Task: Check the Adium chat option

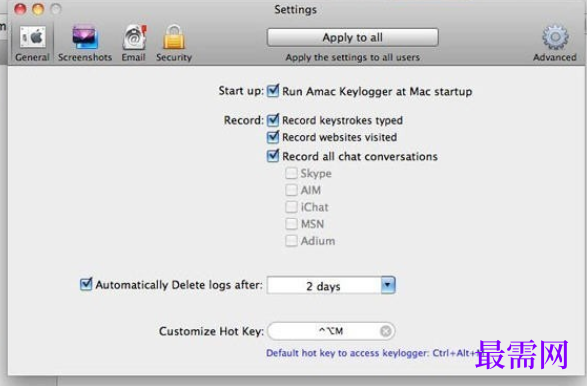Action: tap(291, 241)
